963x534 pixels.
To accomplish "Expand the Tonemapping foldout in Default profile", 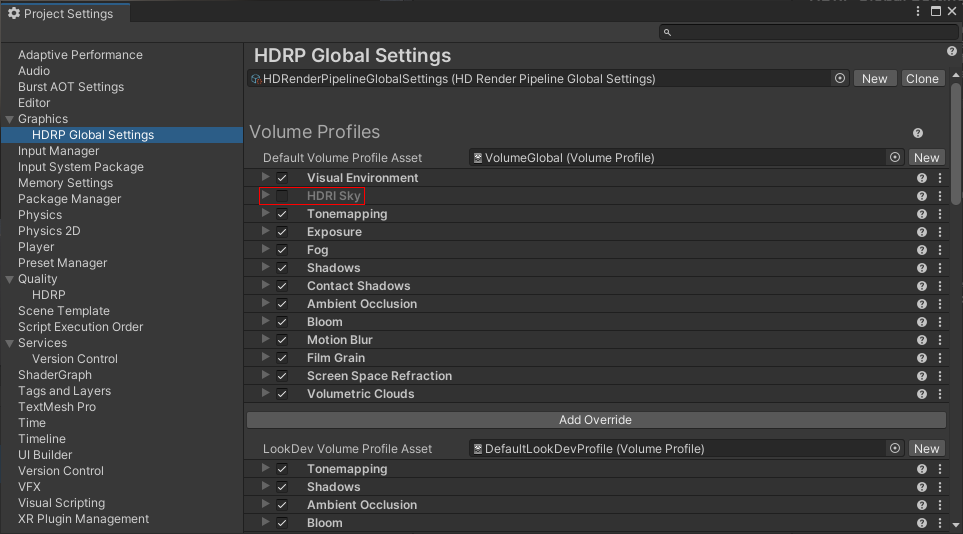I will (x=265, y=213).
